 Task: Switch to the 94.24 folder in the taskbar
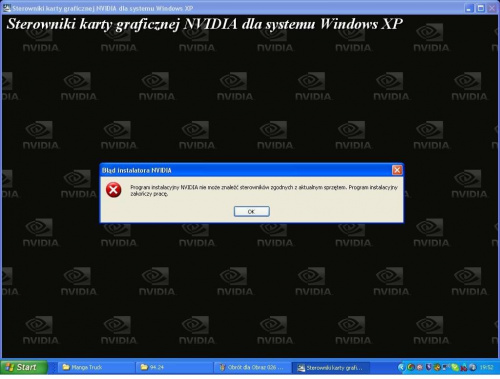(x=174, y=367)
